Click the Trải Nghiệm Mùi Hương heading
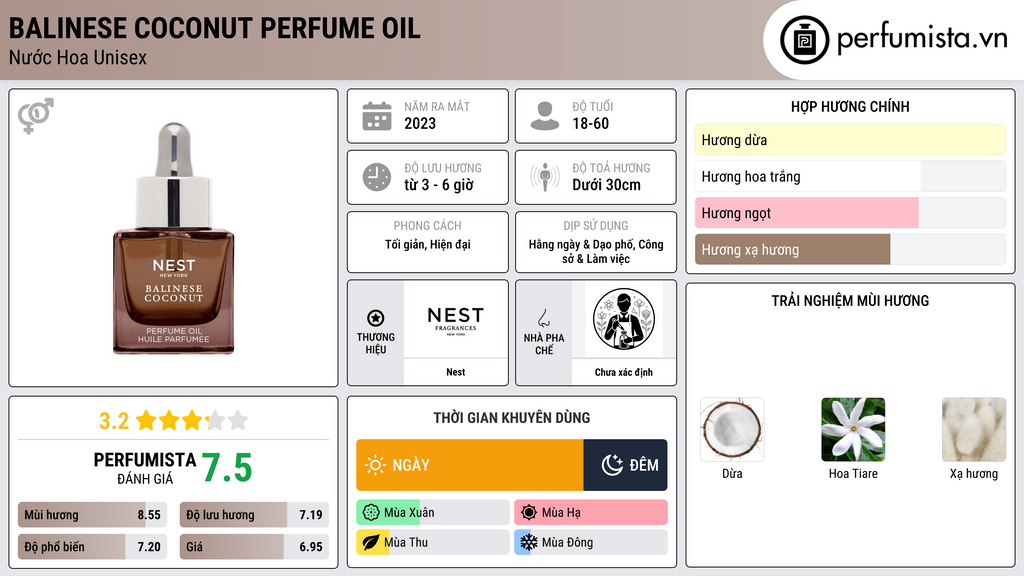 (850, 301)
